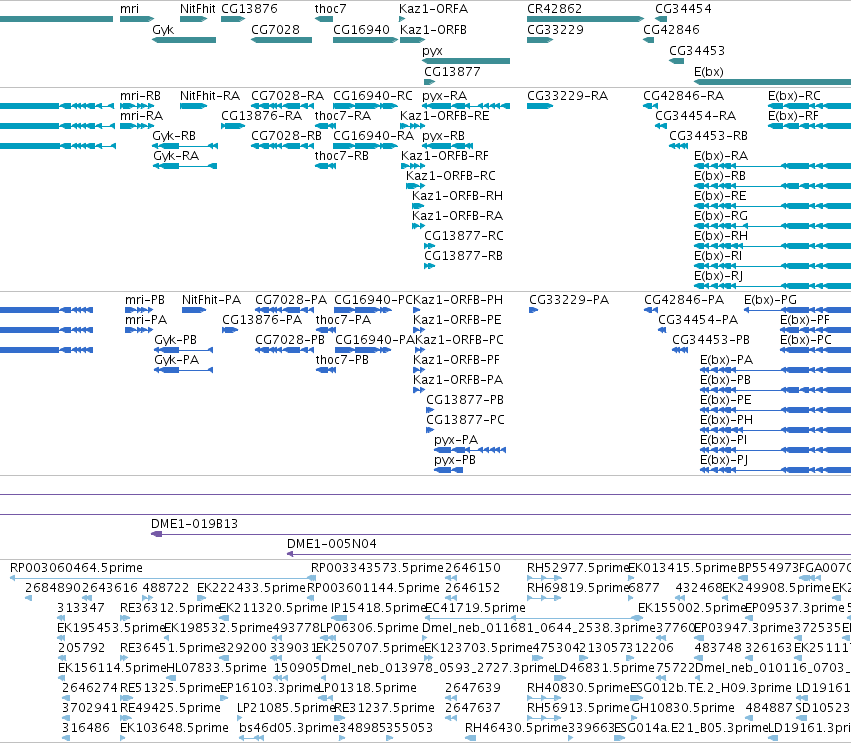Click the CG7028-PB protein label
Image resolution: width=851 pixels, height=743 pixels.
pyautogui.click(x=290, y=340)
